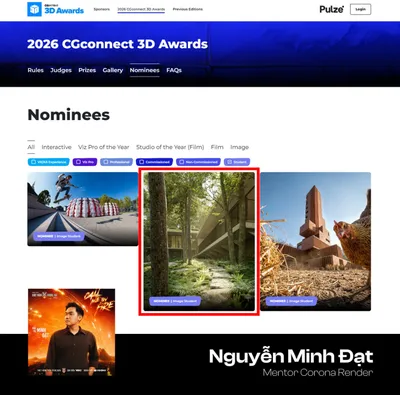Switch to the Gallery tab
Viewport: 400px width, 395px height.
click(113, 70)
